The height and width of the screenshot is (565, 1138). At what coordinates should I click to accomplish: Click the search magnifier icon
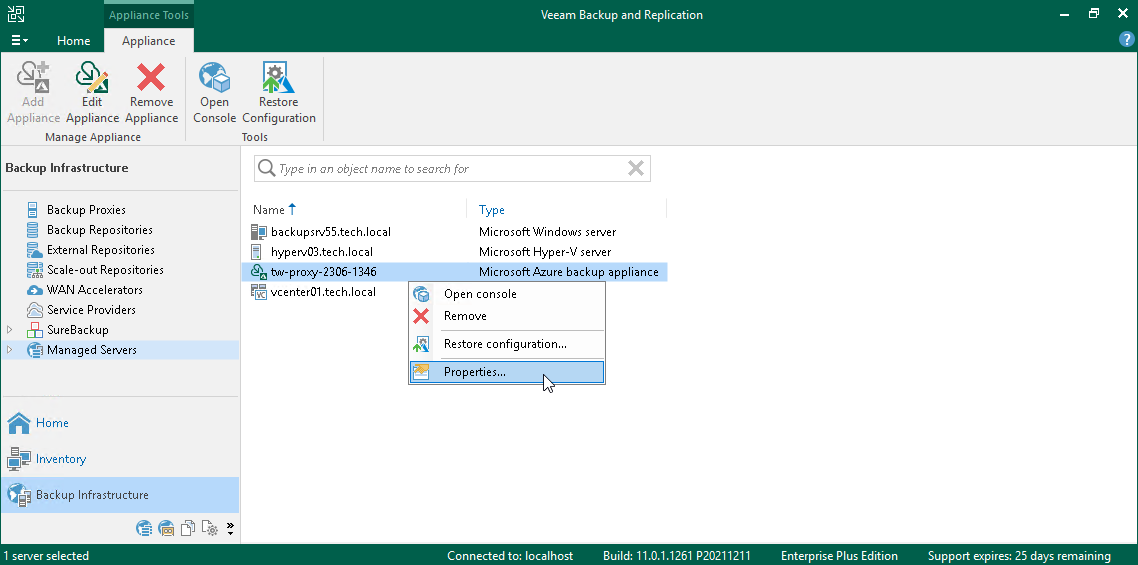pyautogui.click(x=266, y=168)
